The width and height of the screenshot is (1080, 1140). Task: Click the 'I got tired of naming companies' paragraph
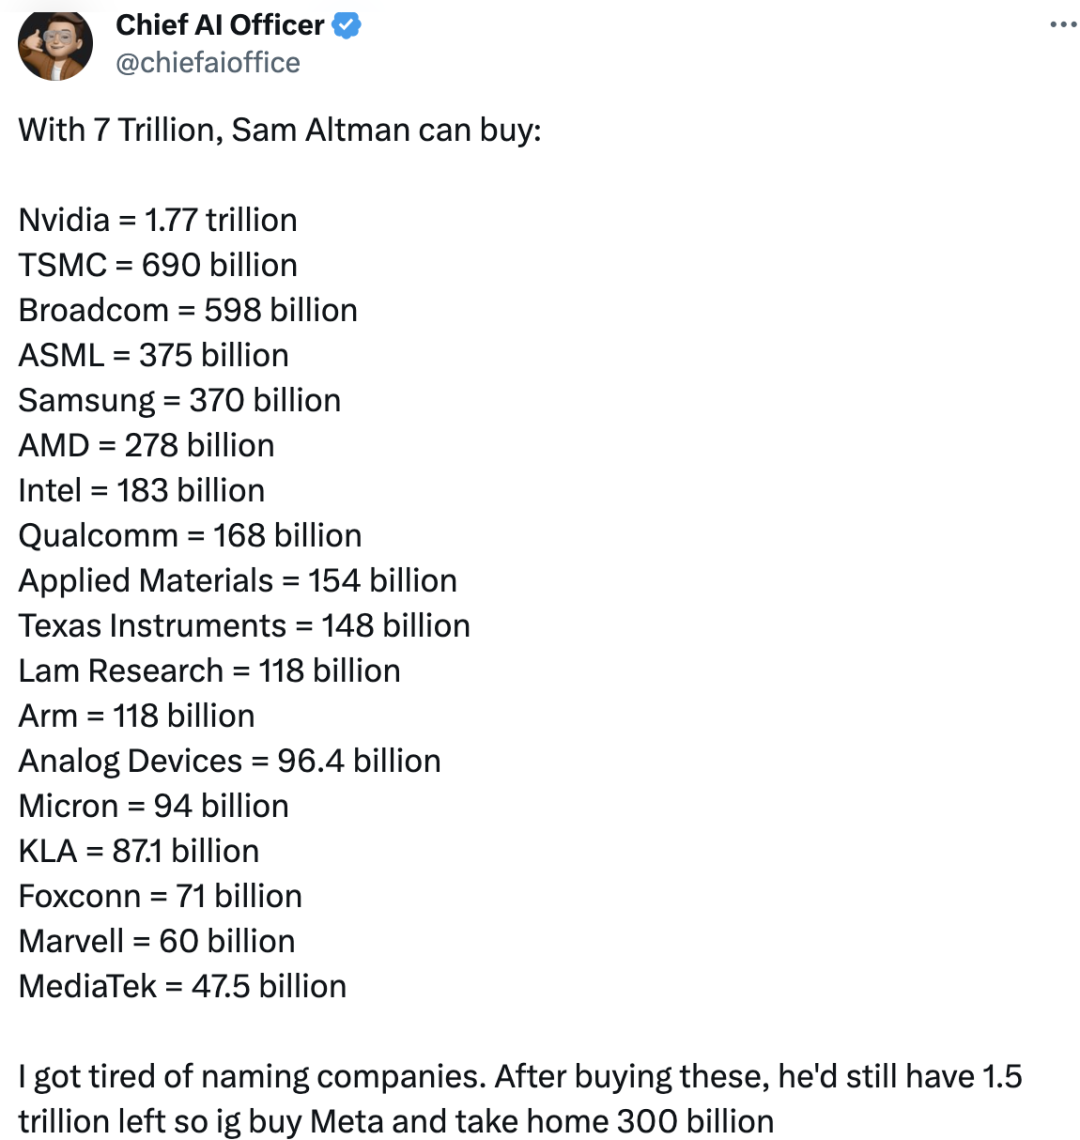pyautogui.click(x=520, y=1098)
